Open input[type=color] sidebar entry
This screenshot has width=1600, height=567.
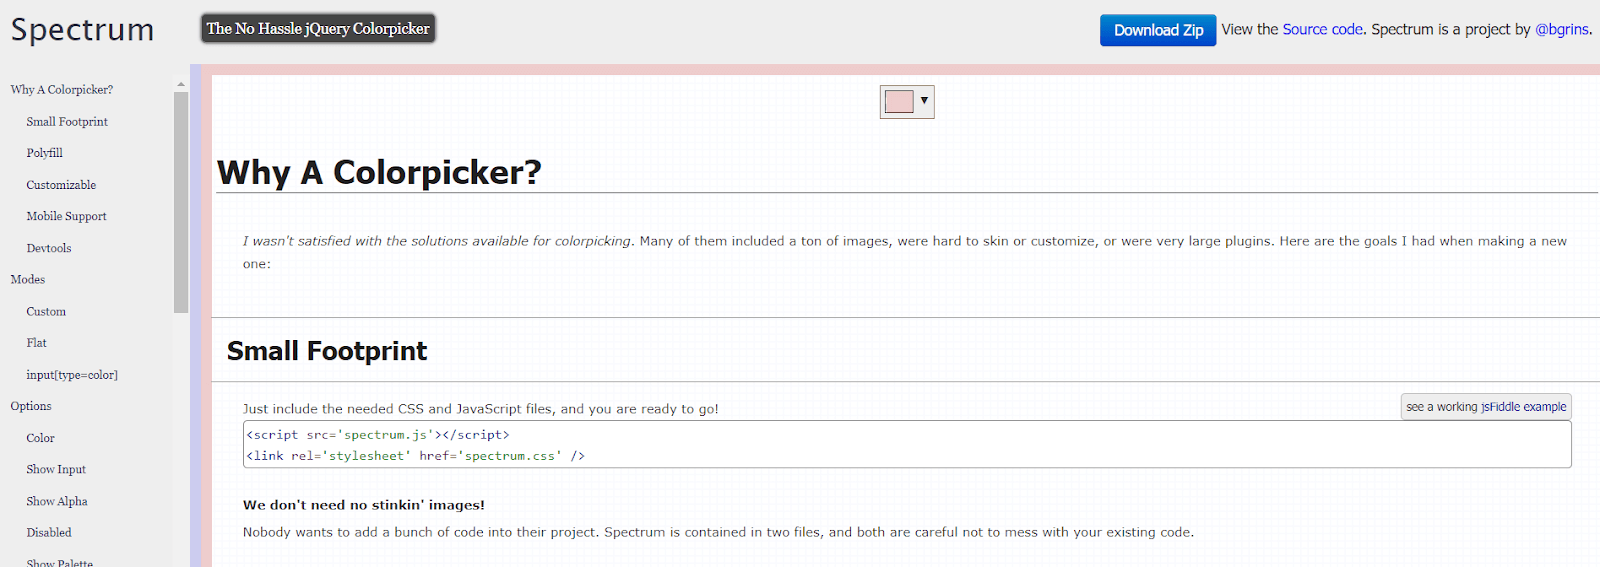point(72,375)
